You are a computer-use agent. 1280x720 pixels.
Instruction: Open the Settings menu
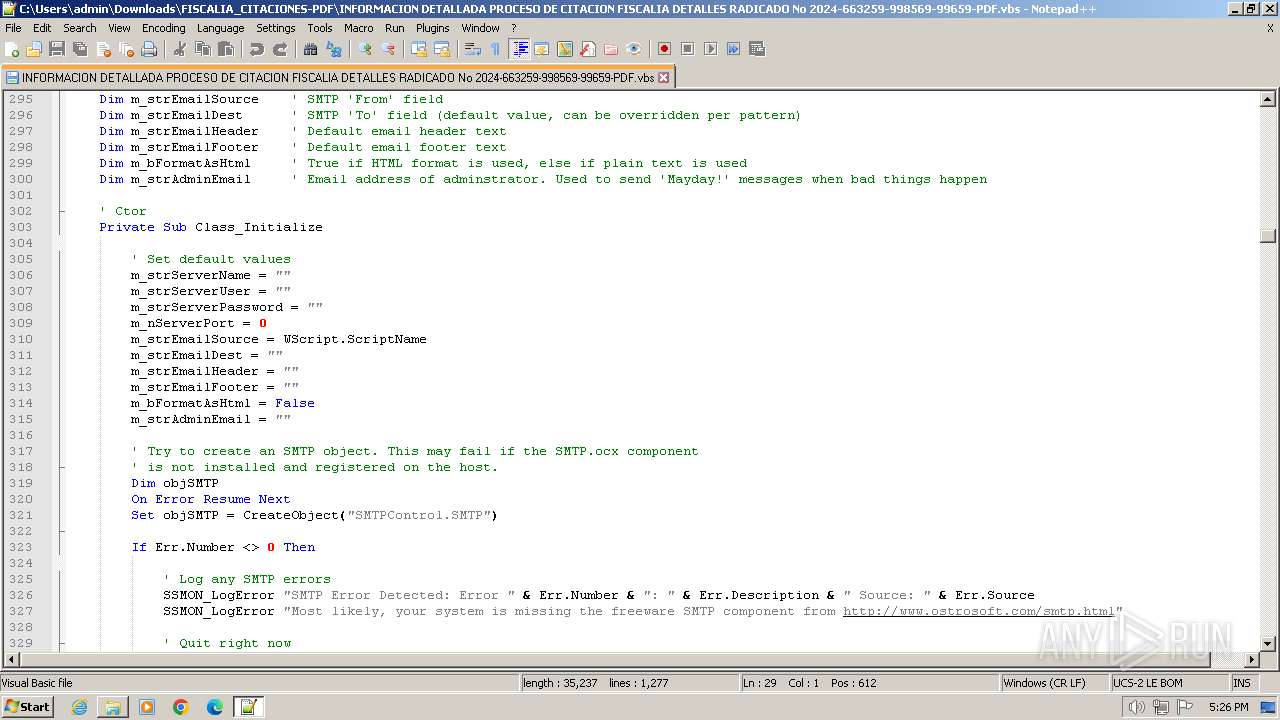(276, 28)
